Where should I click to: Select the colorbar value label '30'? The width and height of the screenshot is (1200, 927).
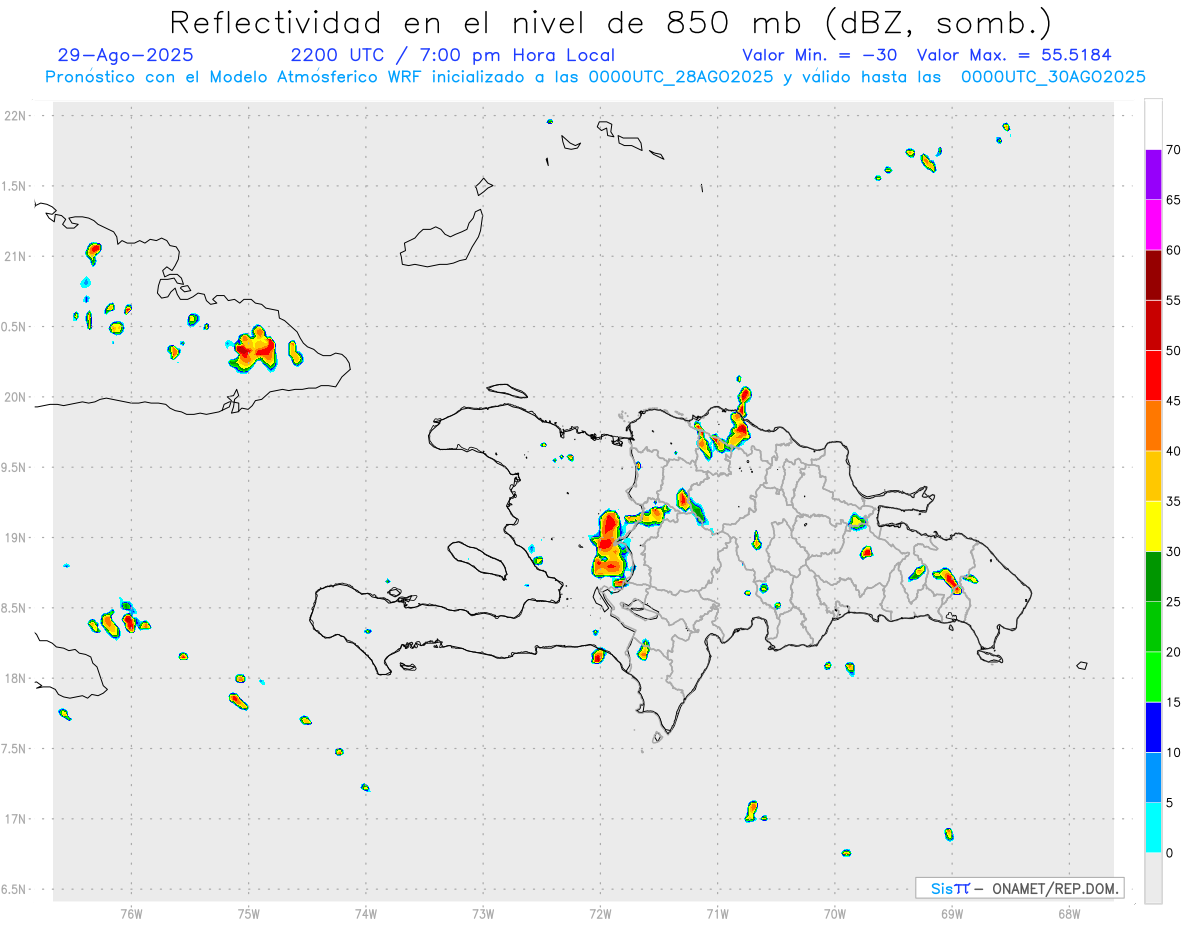point(1173,552)
